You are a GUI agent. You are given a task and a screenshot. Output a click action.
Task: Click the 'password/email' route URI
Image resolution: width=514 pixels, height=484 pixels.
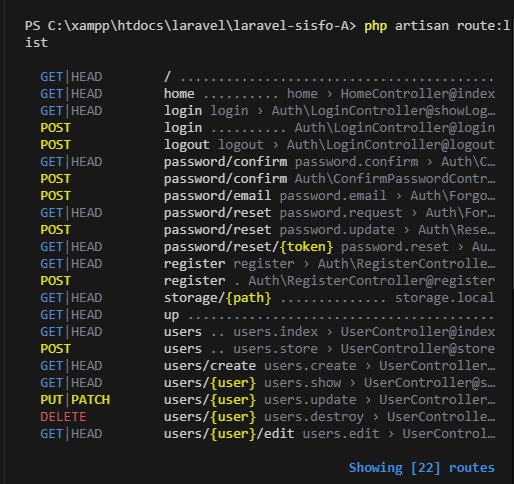point(217,196)
